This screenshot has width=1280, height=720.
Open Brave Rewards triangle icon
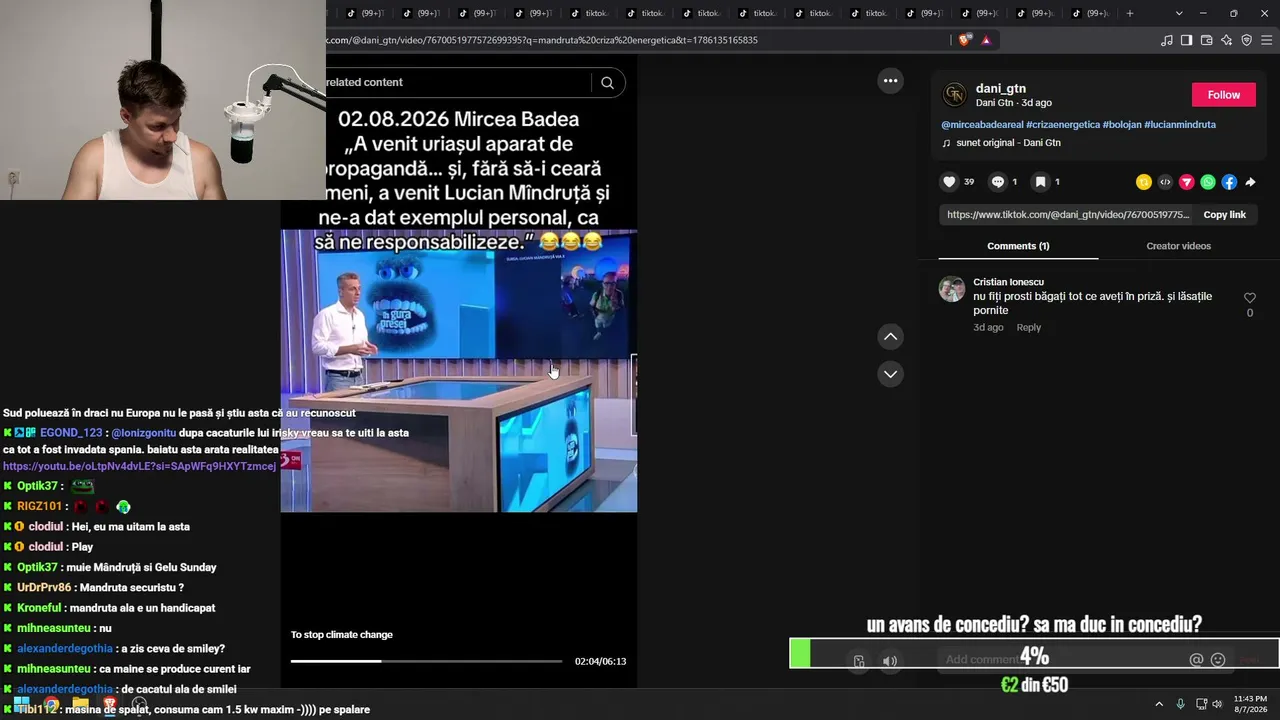[x=986, y=40]
